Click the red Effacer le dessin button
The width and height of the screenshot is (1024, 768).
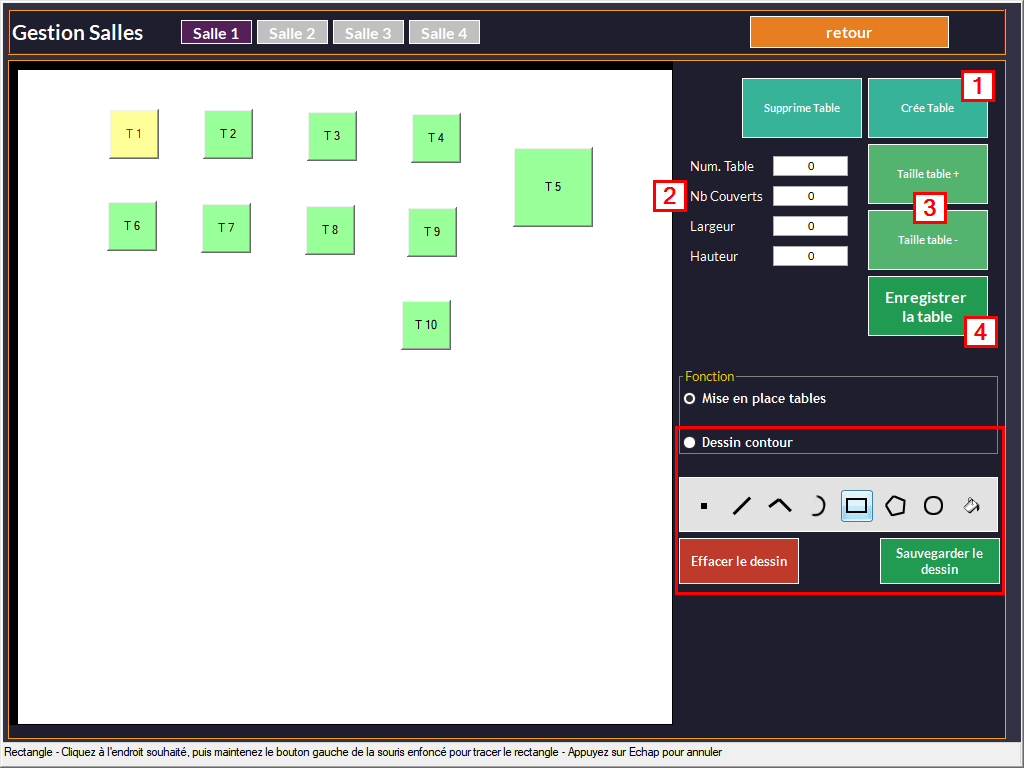tap(739, 561)
